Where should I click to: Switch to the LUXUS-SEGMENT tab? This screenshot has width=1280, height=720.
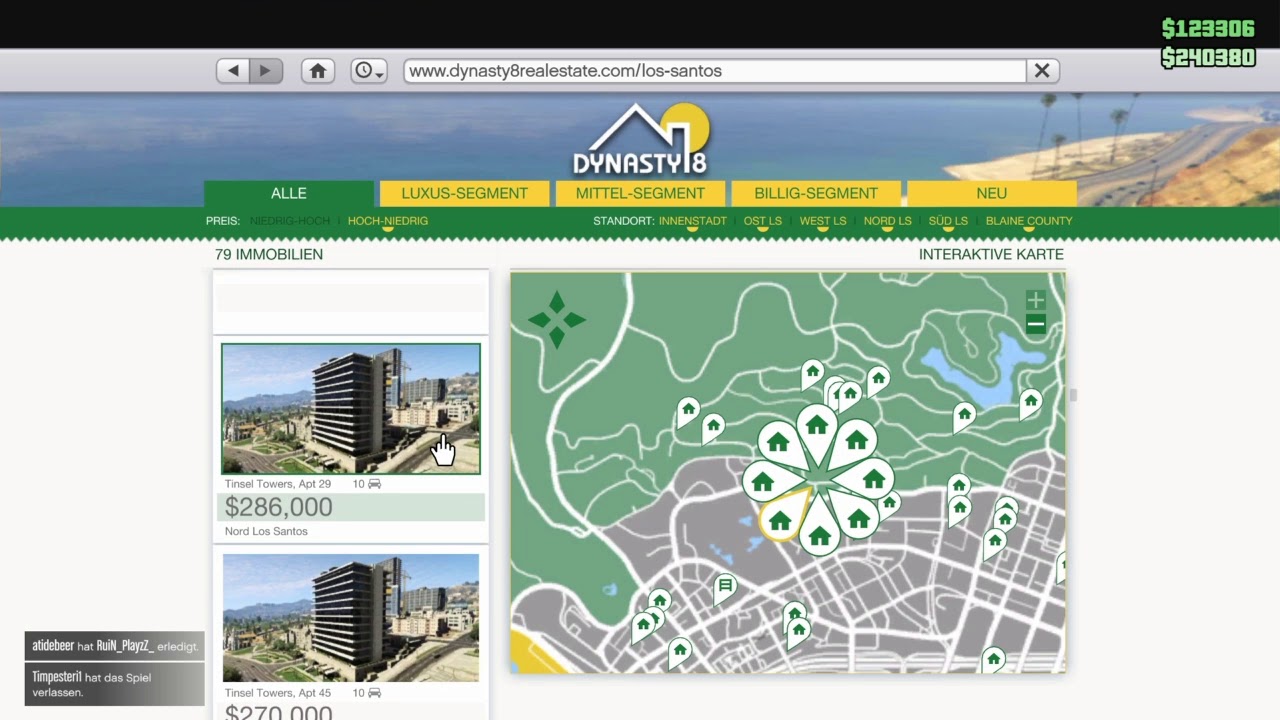pyautogui.click(x=464, y=194)
